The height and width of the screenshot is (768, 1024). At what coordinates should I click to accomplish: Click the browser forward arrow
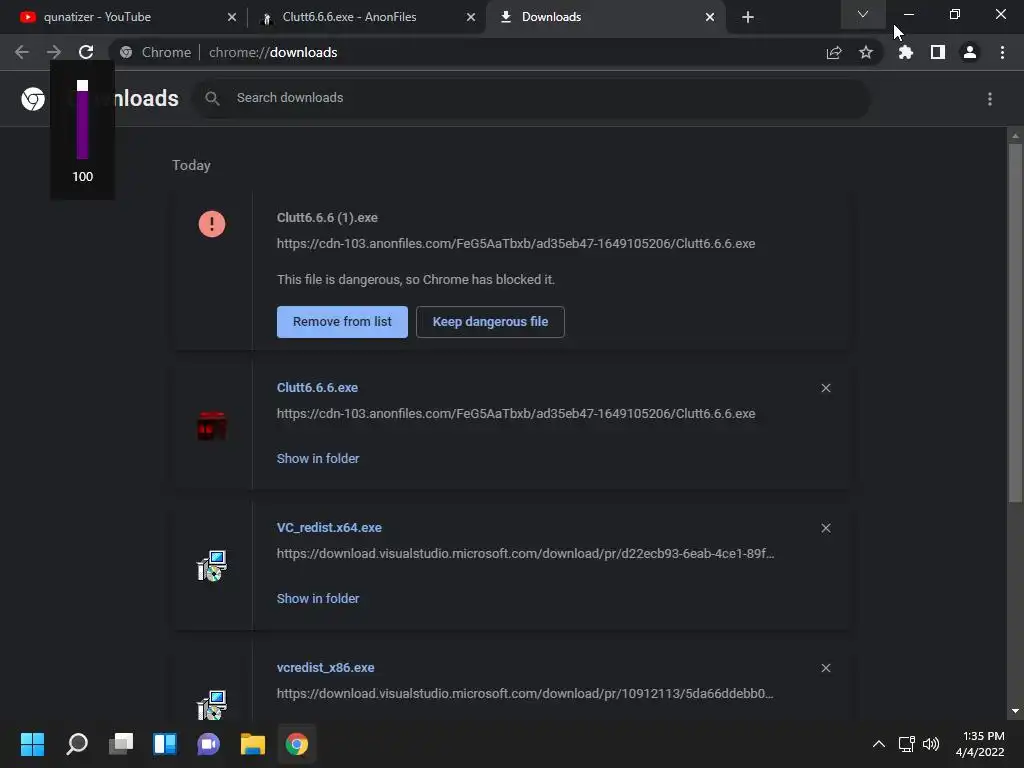coord(54,52)
